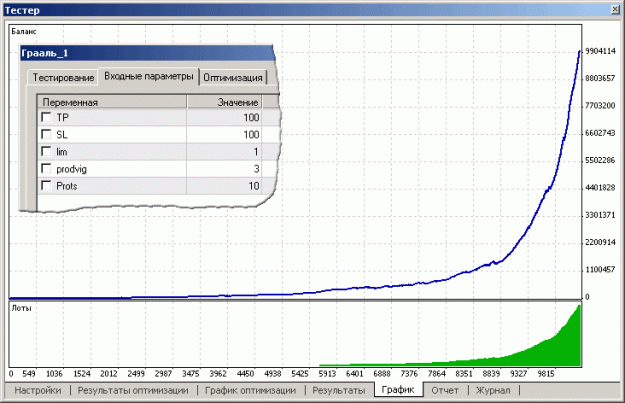Click the balance axis value 4401828

point(600,187)
